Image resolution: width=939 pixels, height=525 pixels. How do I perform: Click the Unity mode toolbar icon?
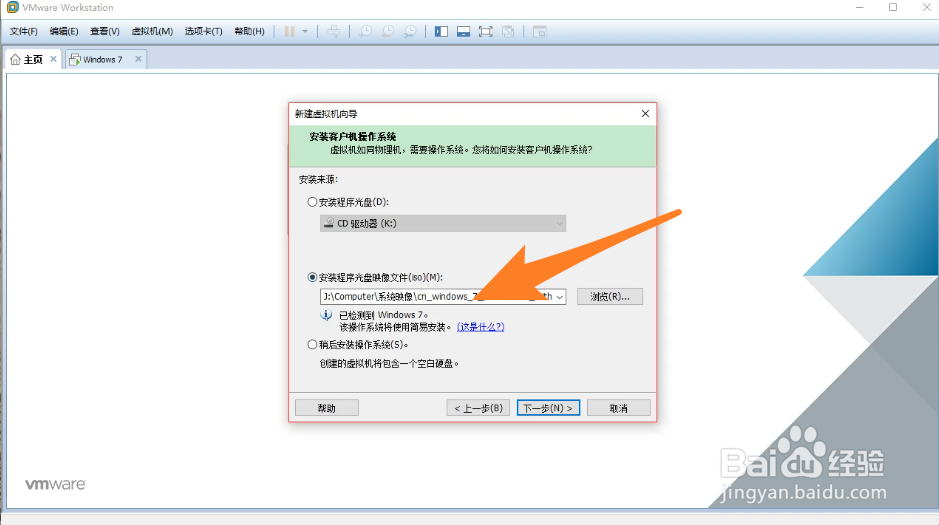pyautogui.click(x=508, y=32)
